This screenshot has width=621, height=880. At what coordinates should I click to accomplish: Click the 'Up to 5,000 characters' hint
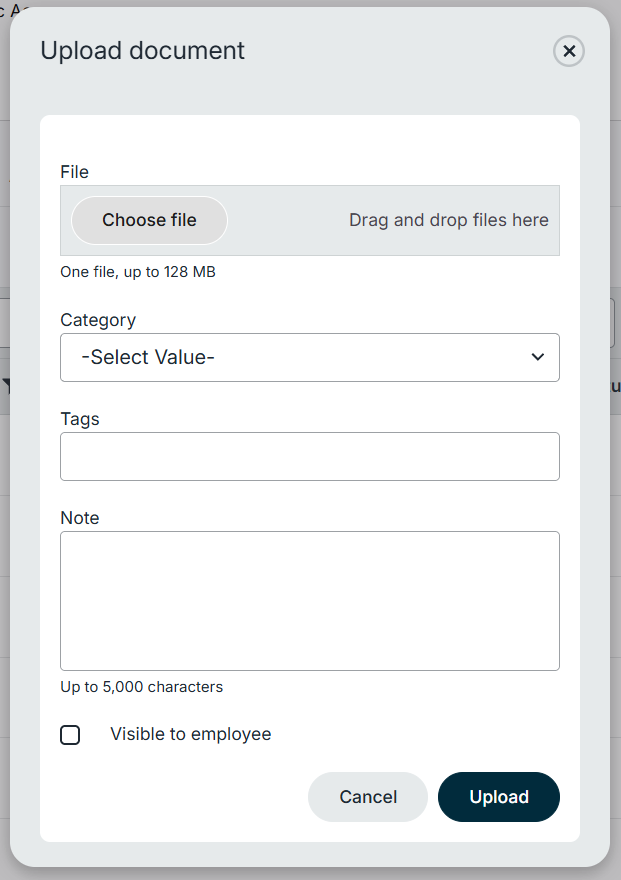141,687
